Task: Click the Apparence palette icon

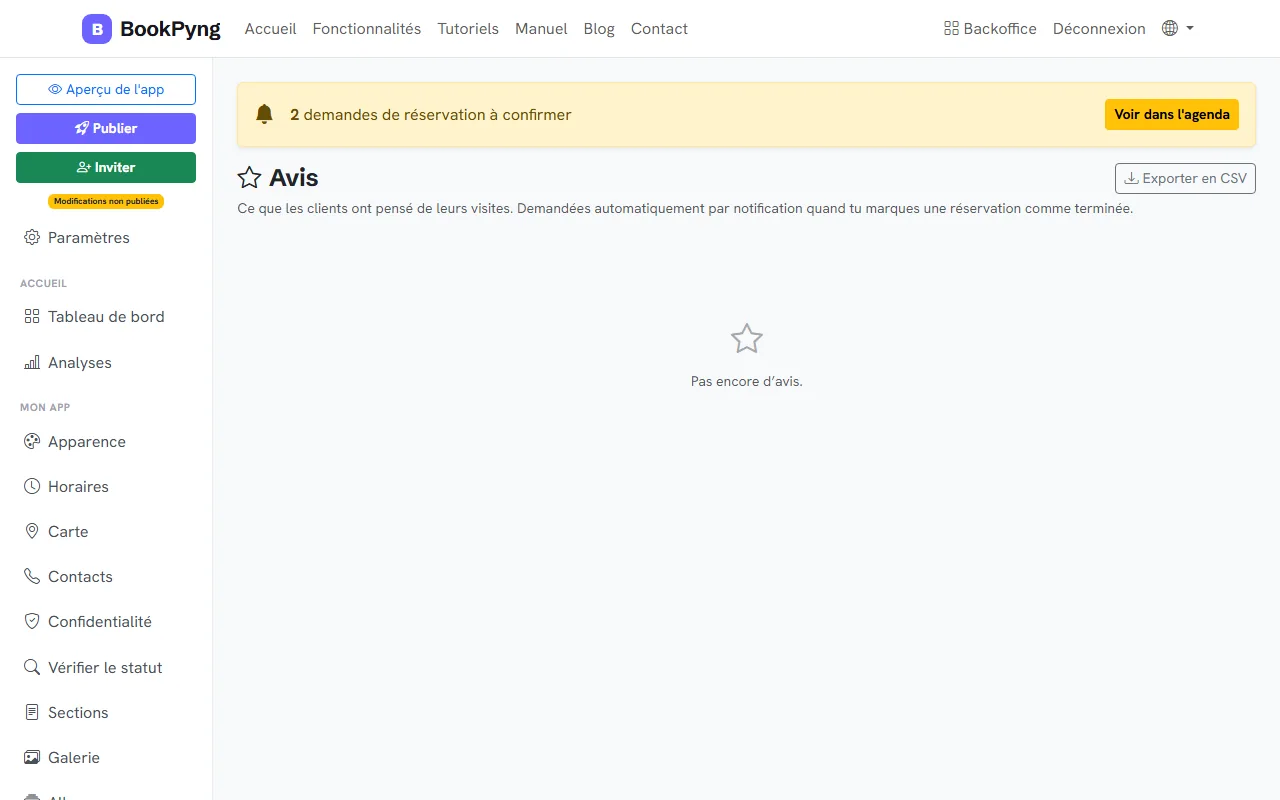Action: point(32,442)
